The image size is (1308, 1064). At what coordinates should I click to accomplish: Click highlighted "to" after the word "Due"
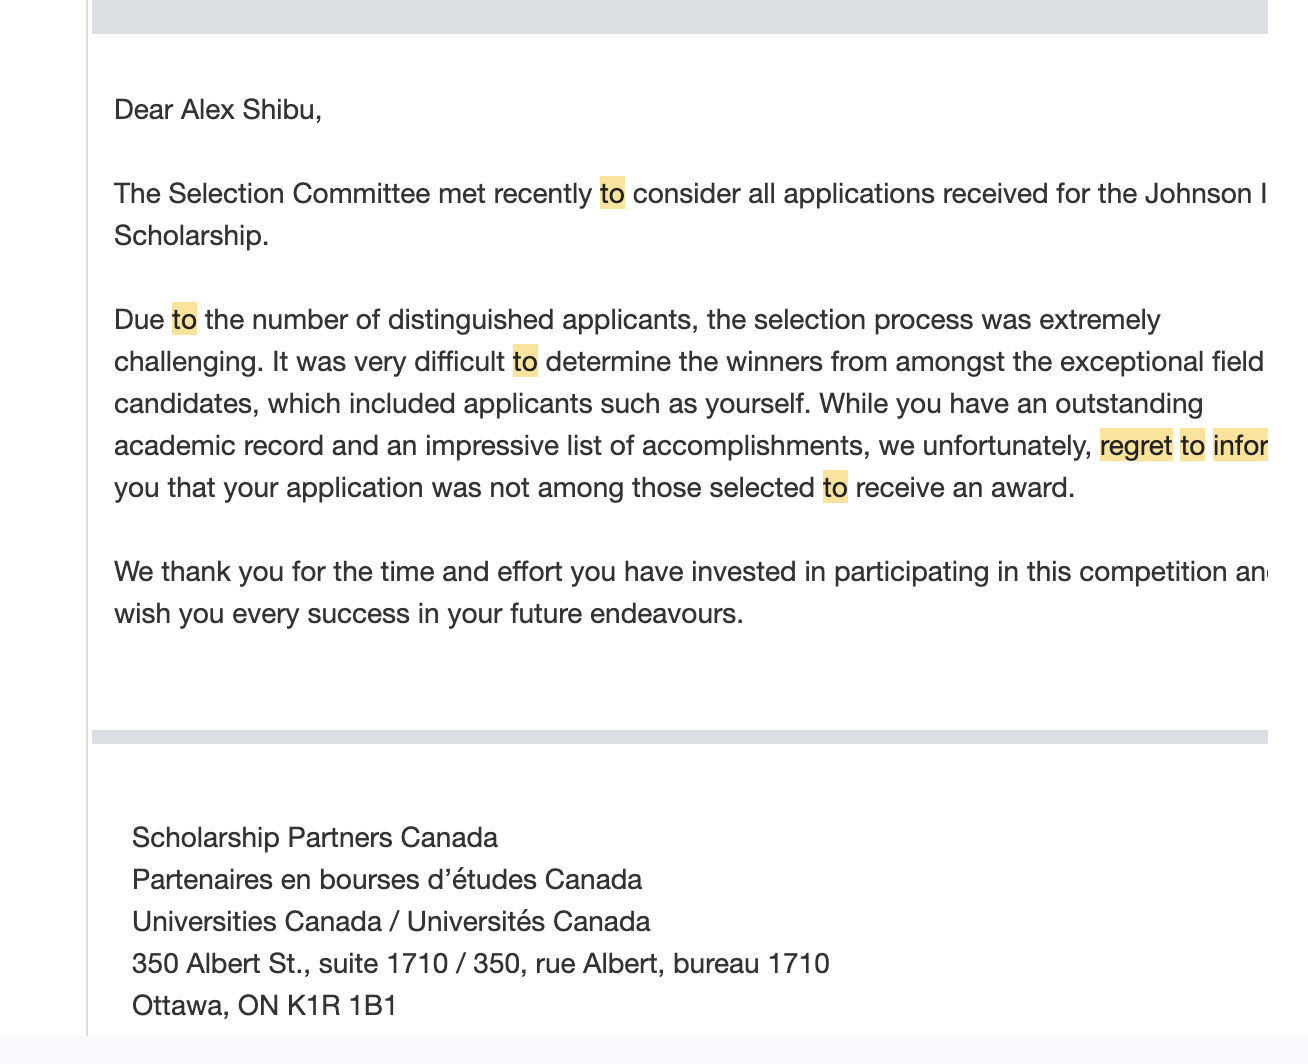185,320
